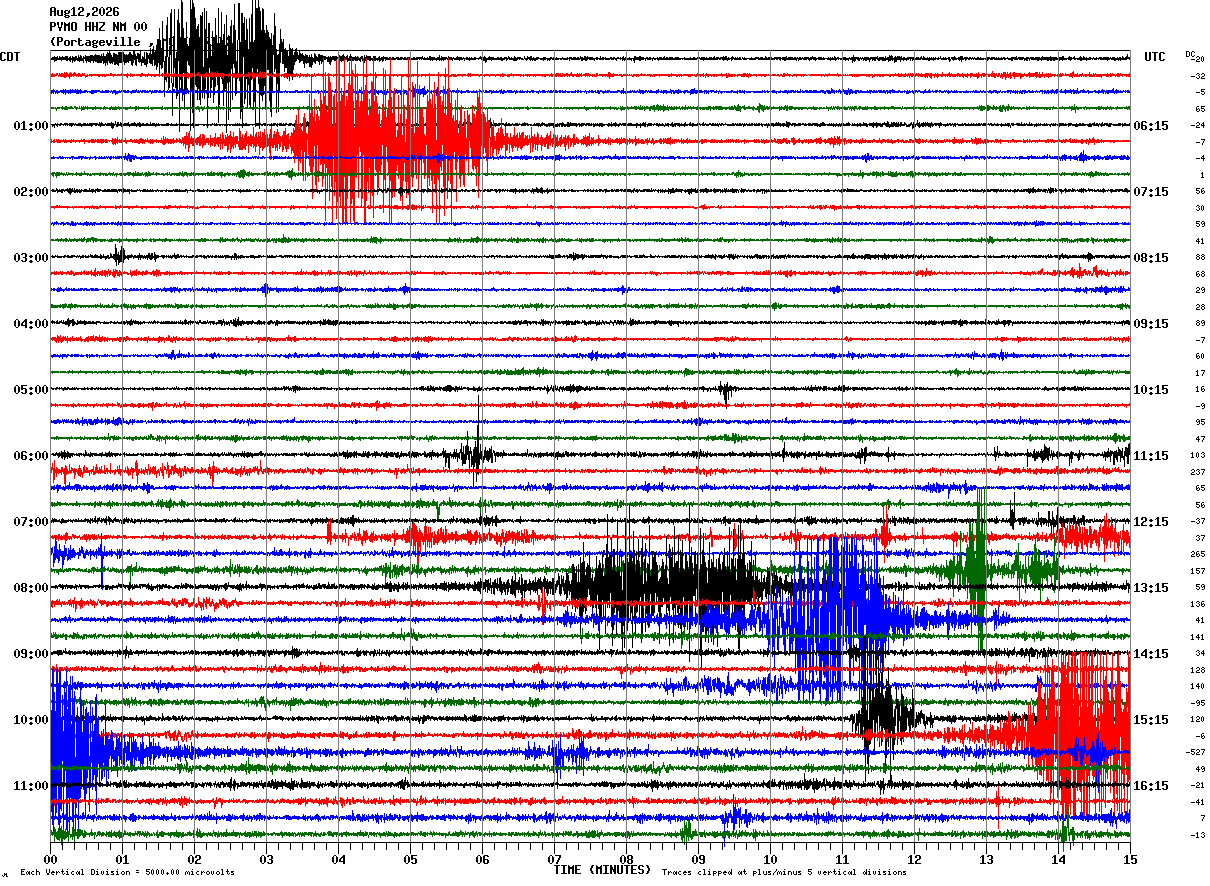The height and width of the screenshot is (886, 1210).
Task: Click the 09:15 UTC time label
Action: [x=1151, y=324]
